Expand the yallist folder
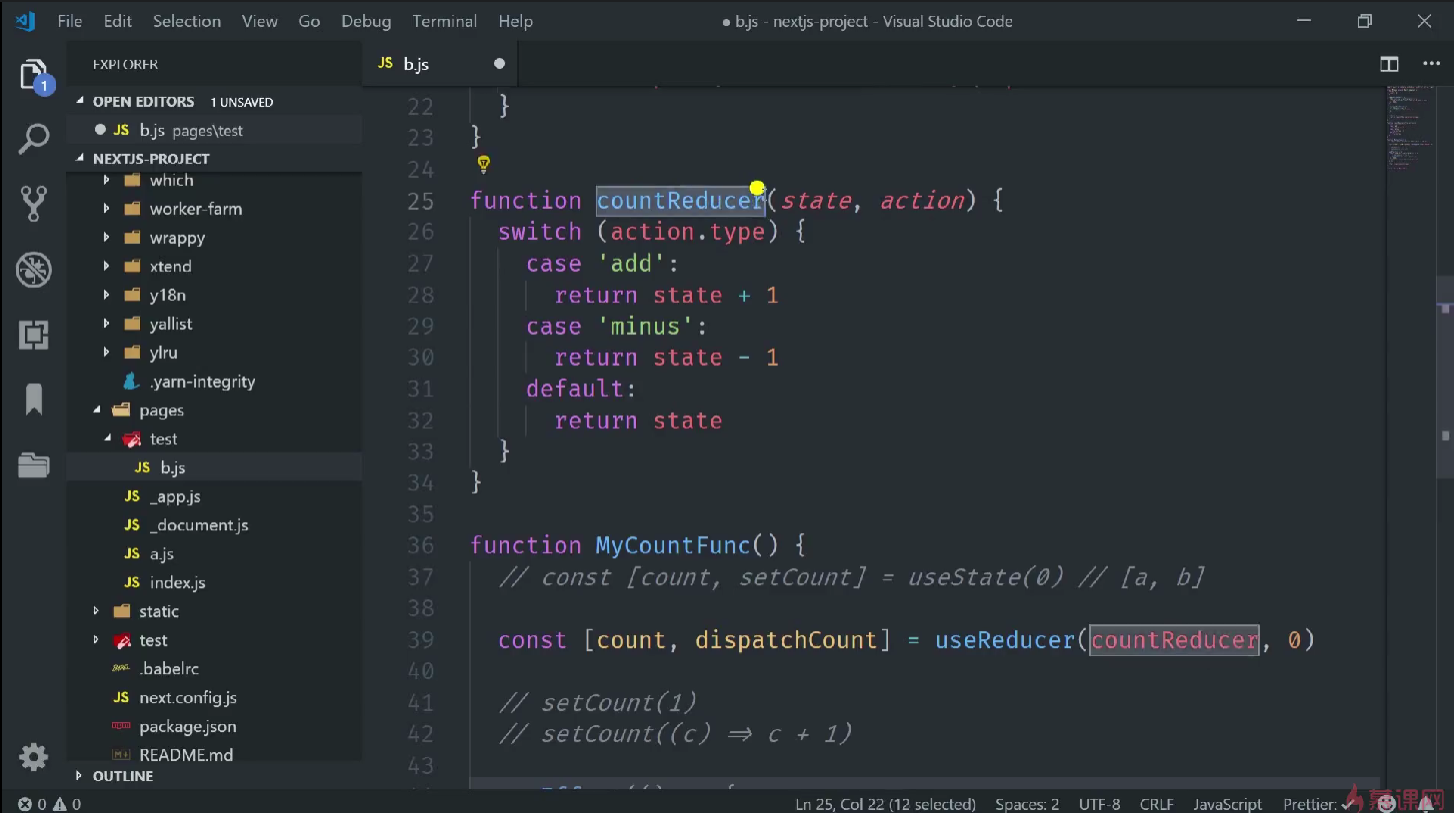The height and width of the screenshot is (813, 1454). point(171,324)
